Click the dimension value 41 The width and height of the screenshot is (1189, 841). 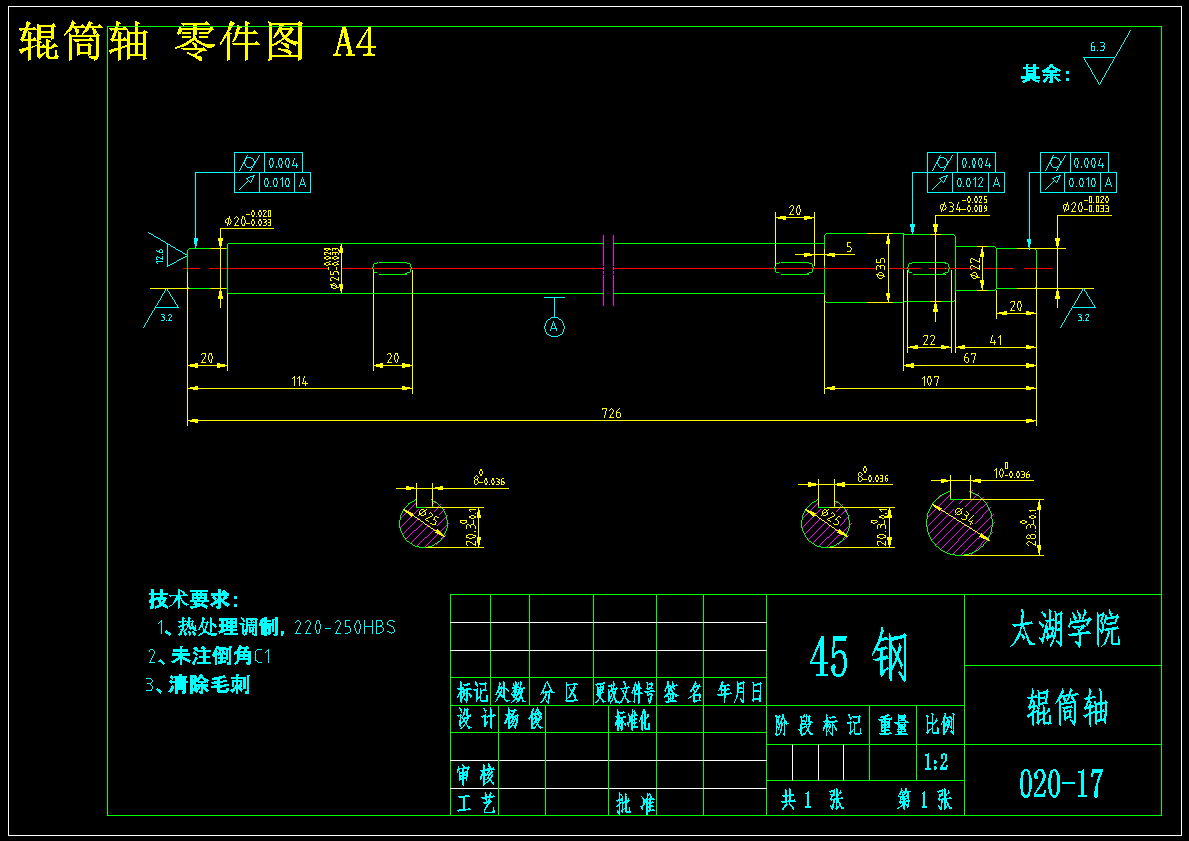coord(996,340)
